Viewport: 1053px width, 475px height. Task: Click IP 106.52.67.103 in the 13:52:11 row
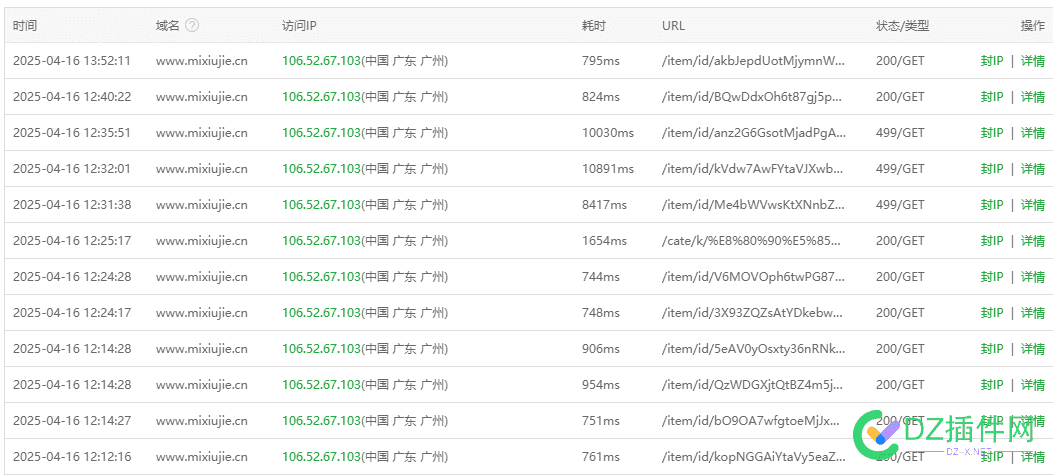coord(321,60)
